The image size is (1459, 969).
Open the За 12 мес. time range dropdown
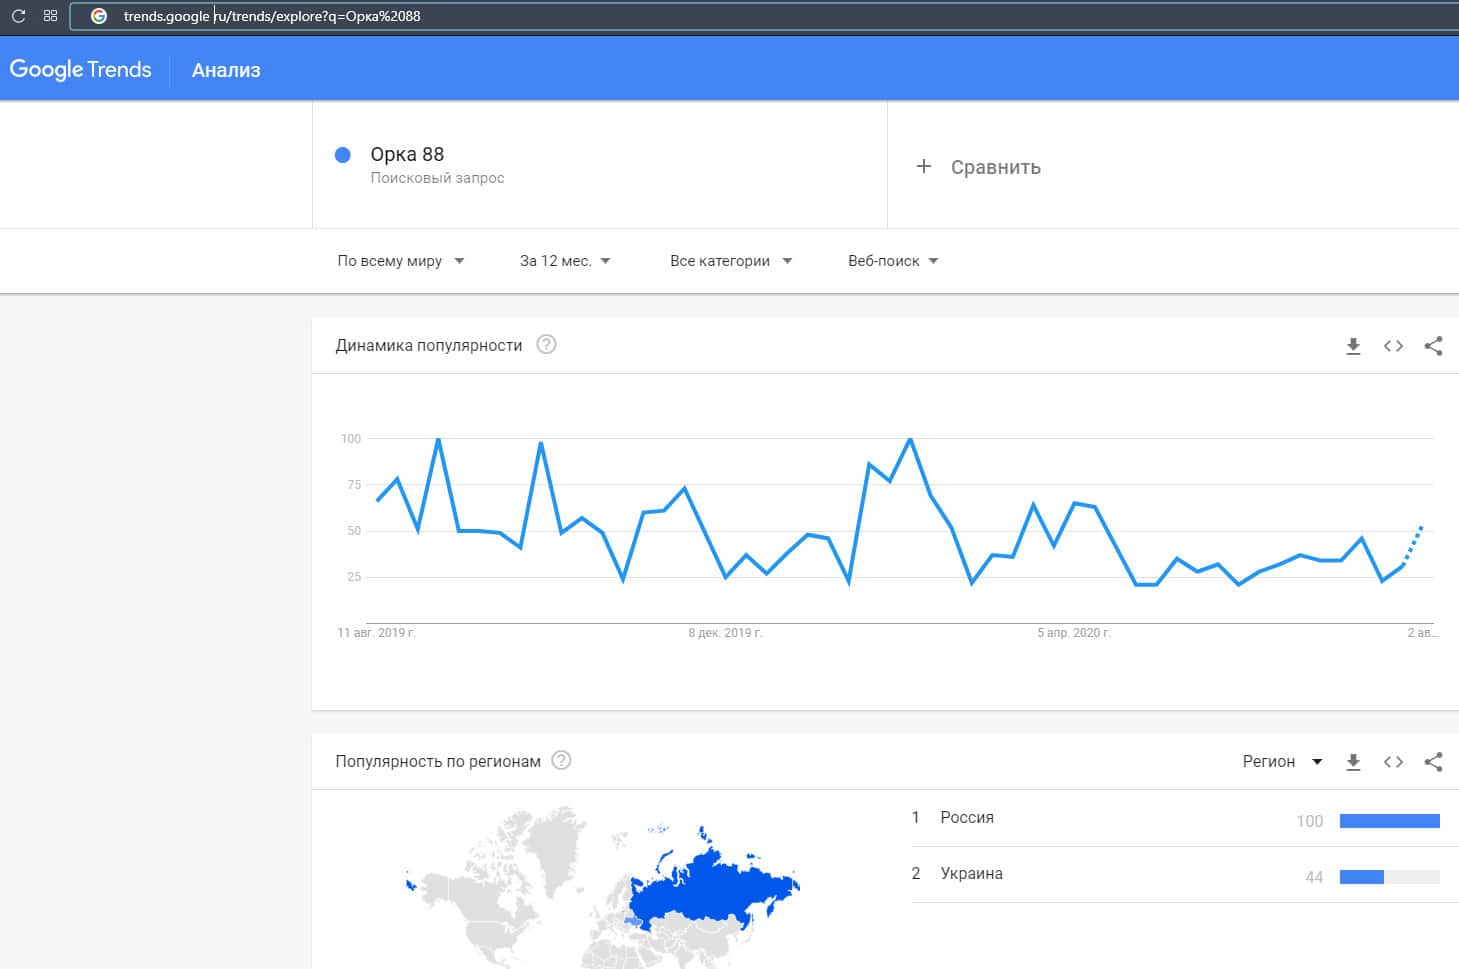[564, 261]
